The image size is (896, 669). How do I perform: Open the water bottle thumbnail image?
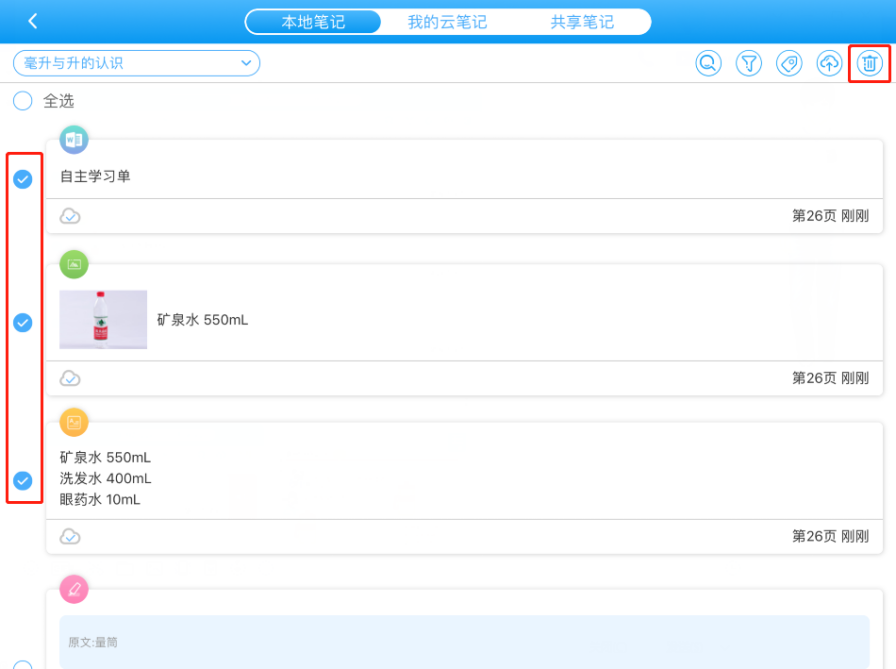103,320
